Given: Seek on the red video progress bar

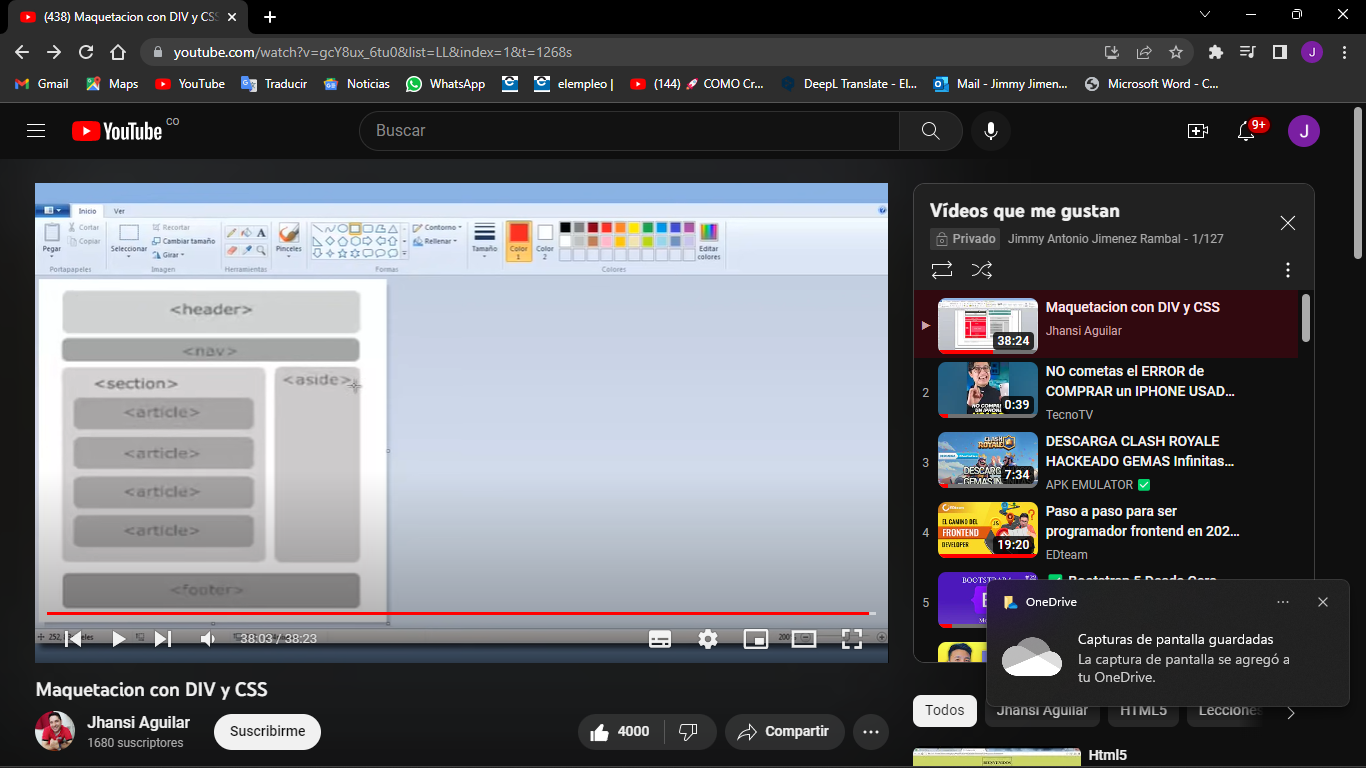Looking at the screenshot, I should [x=458, y=613].
